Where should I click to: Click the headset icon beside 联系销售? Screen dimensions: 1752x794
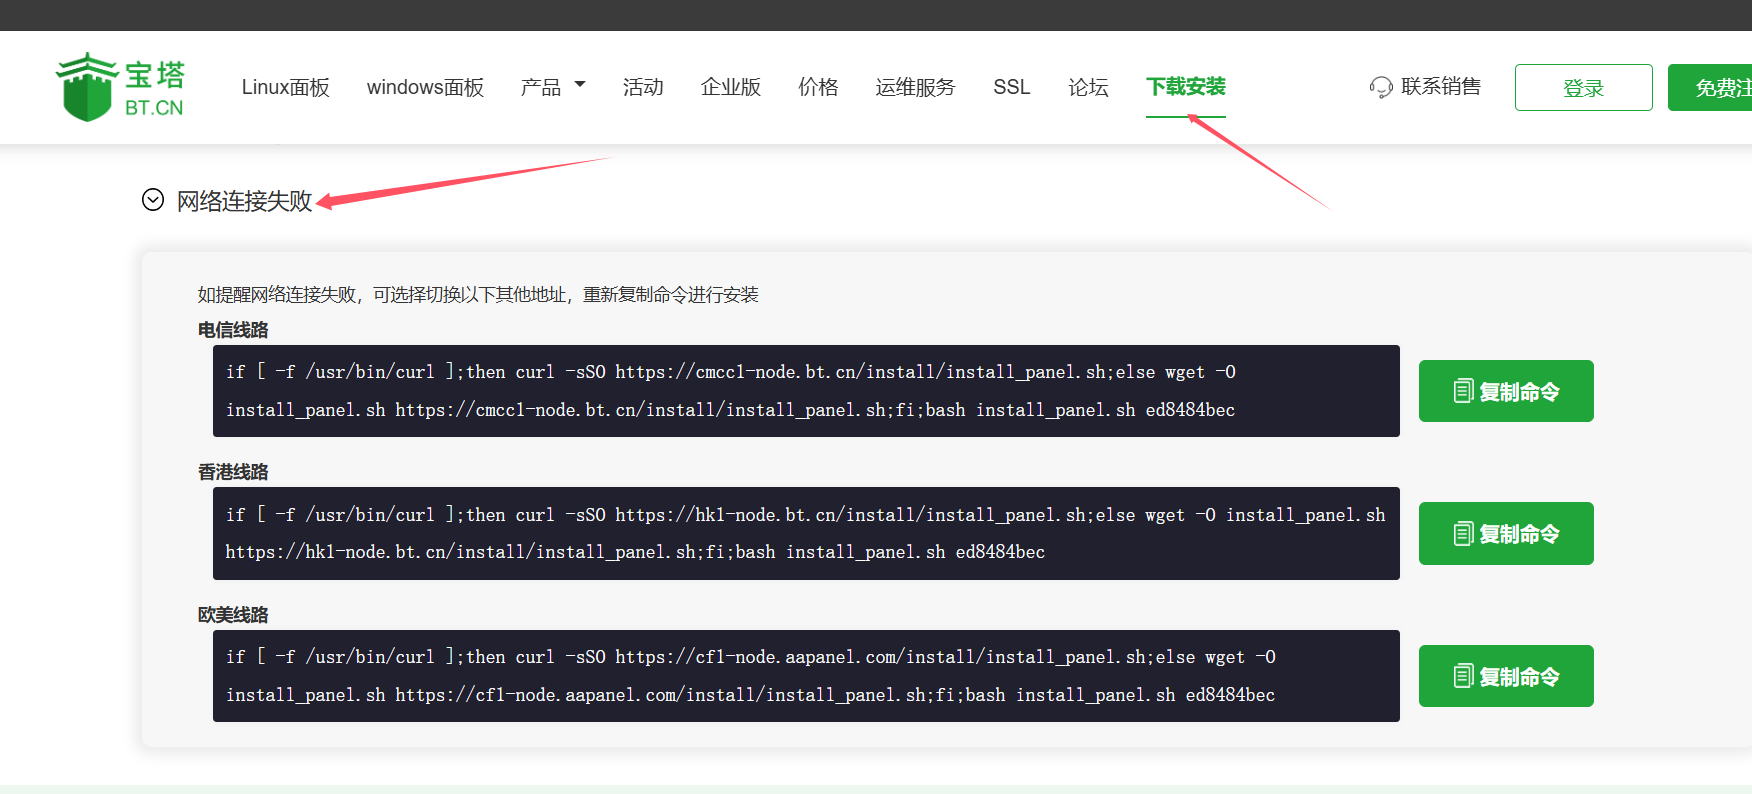point(1381,88)
